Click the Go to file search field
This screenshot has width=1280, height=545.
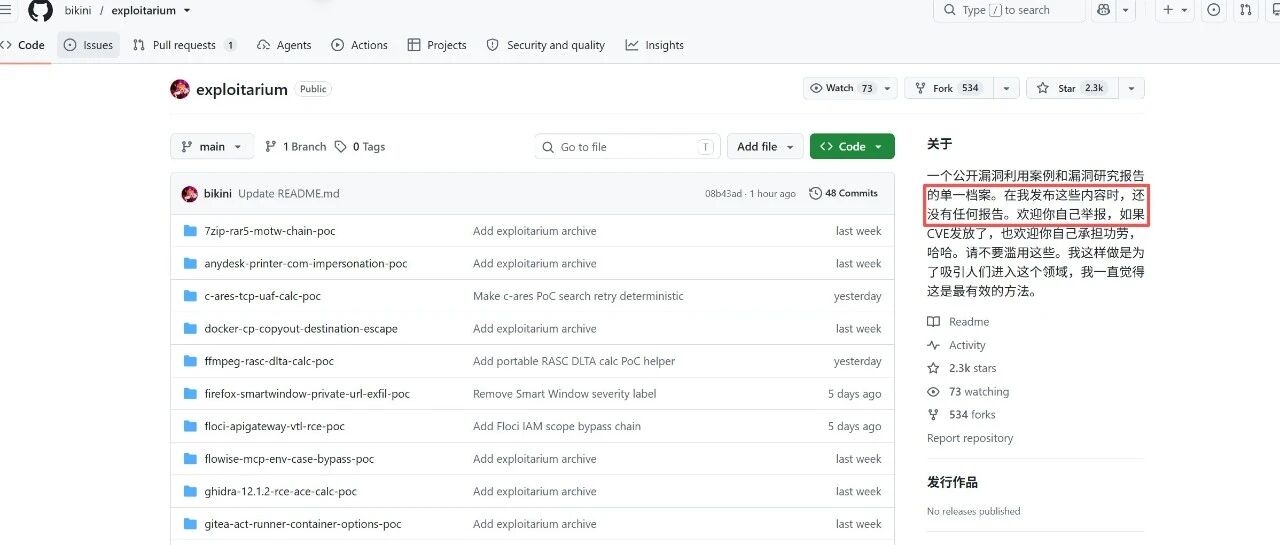coord(627,146)
